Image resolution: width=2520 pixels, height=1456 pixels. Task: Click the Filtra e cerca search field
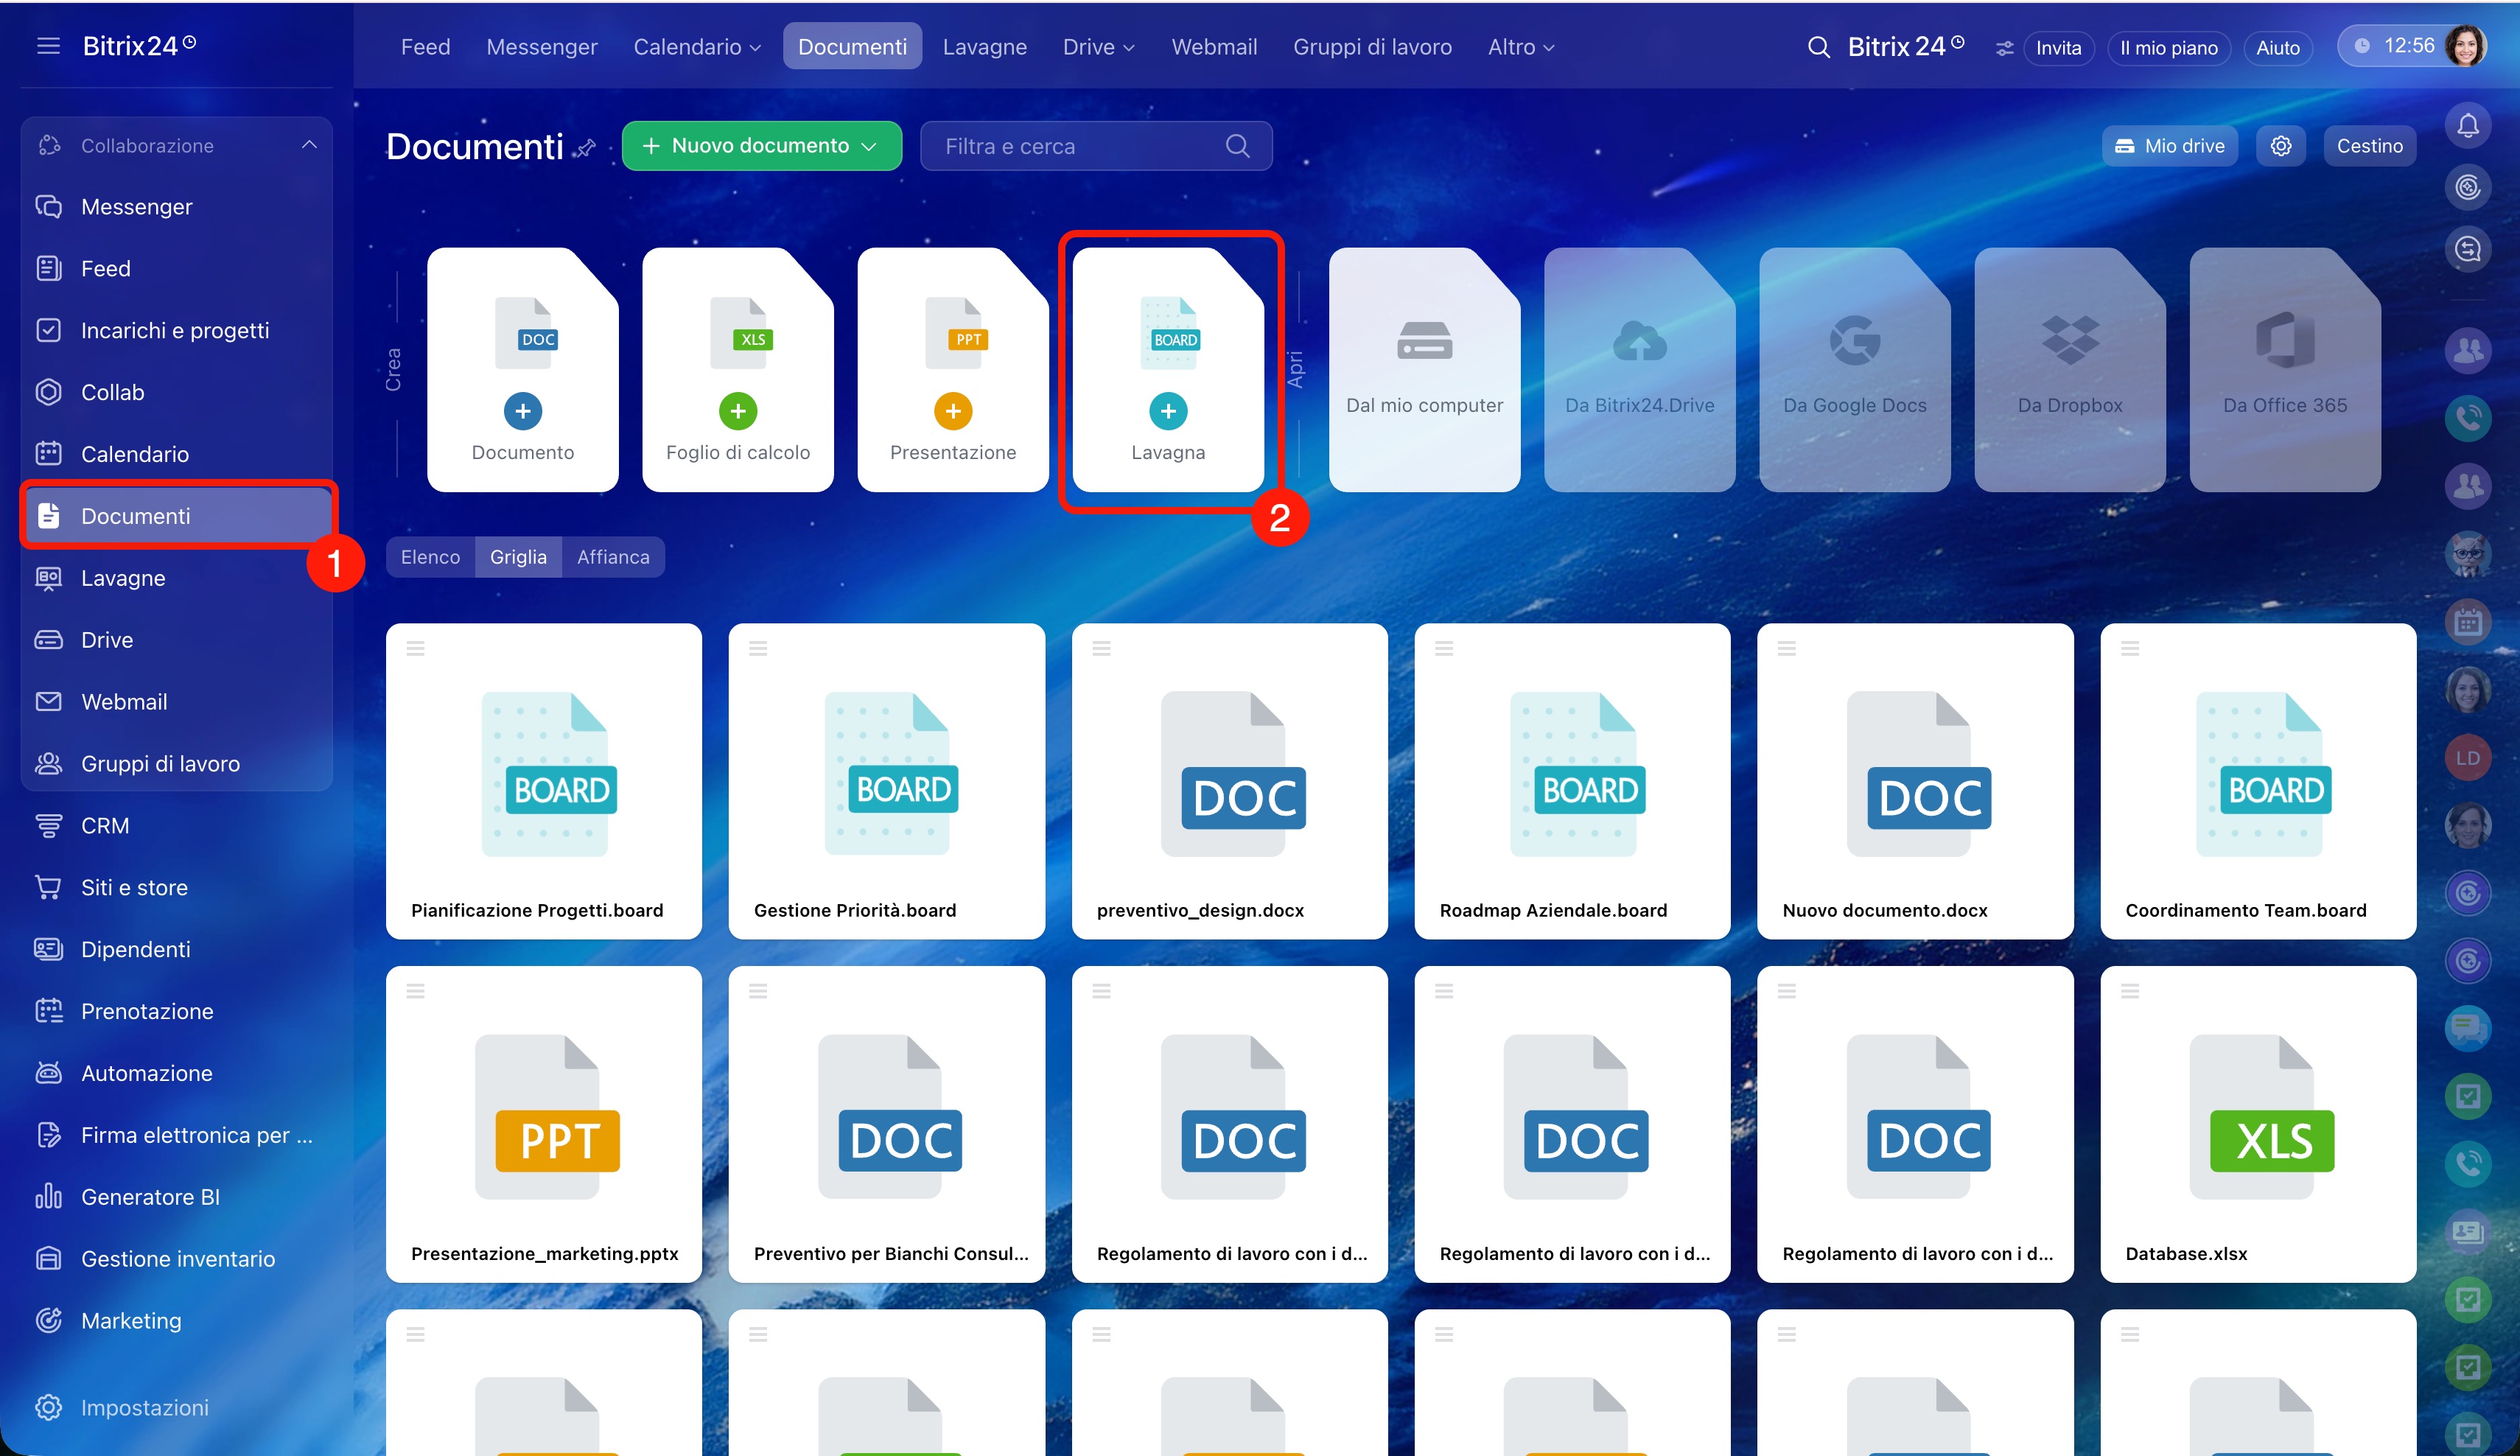1096,146
